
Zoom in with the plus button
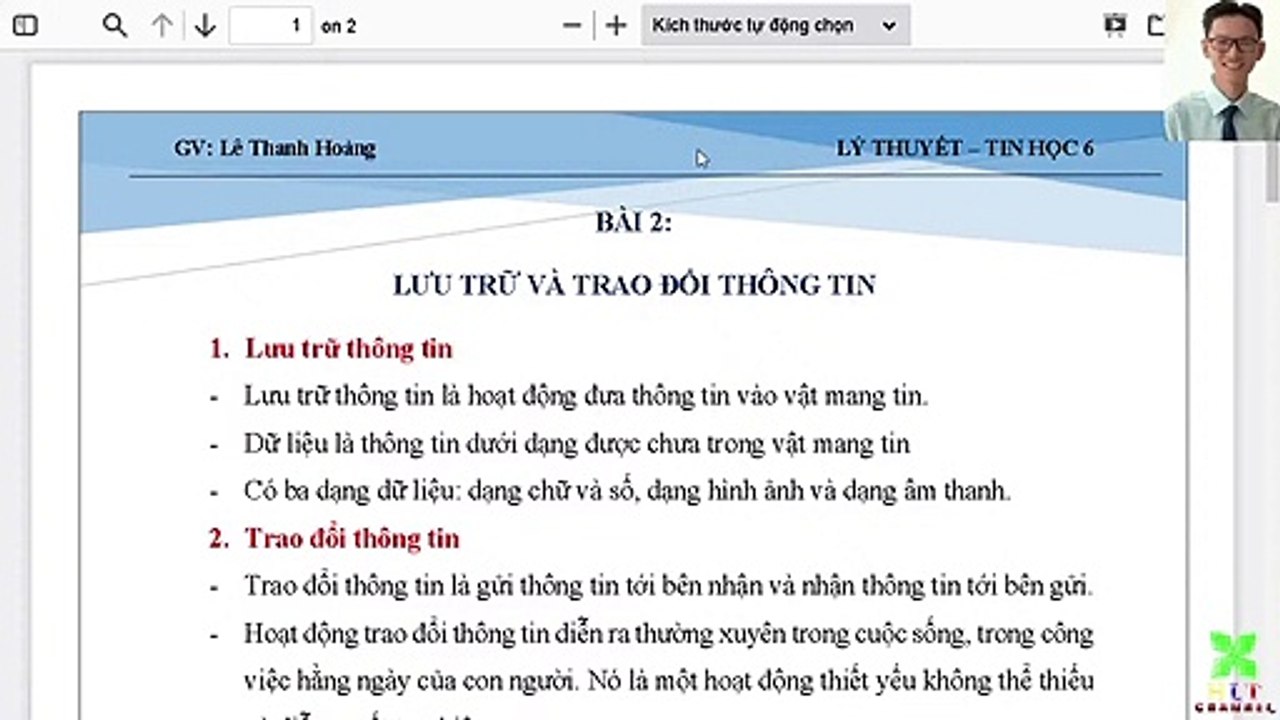click(616, 26)
